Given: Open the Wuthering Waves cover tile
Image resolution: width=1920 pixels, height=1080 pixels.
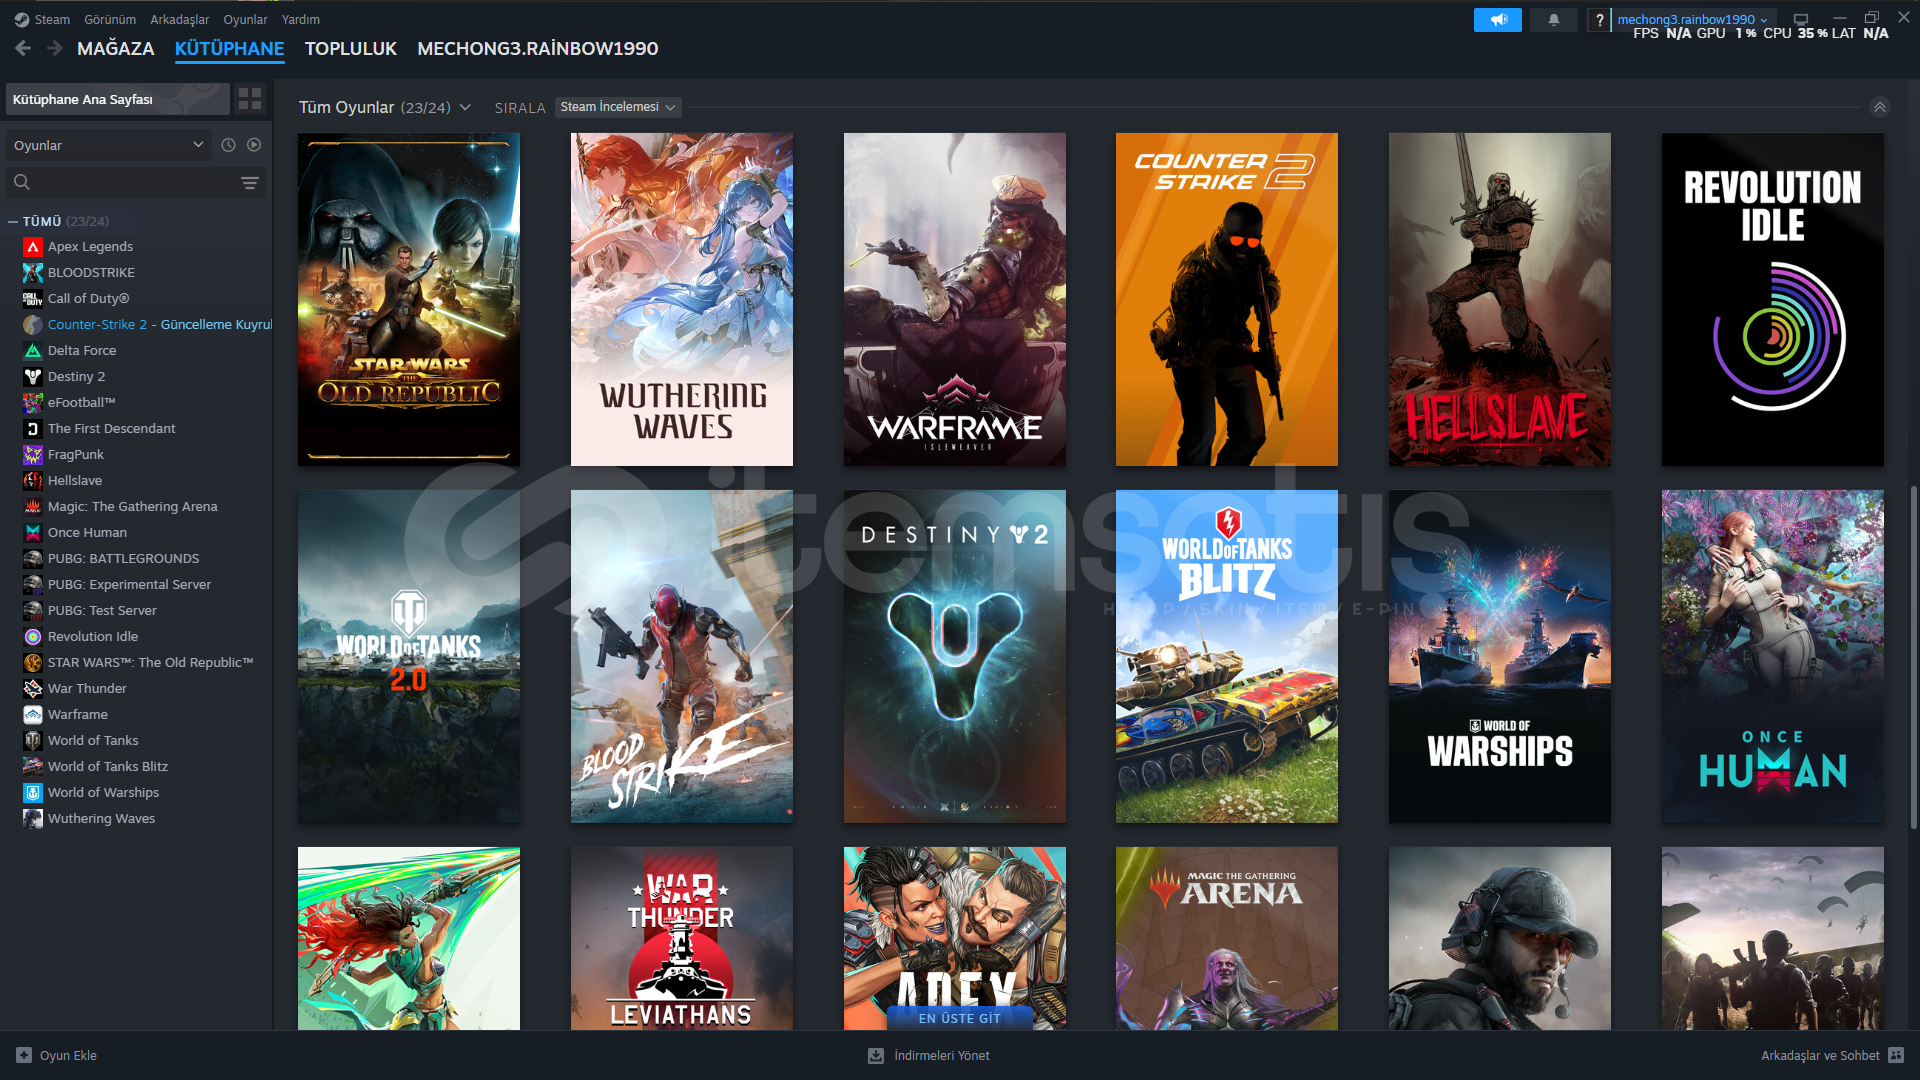Looking at the screenshot, I should (682, 299).
